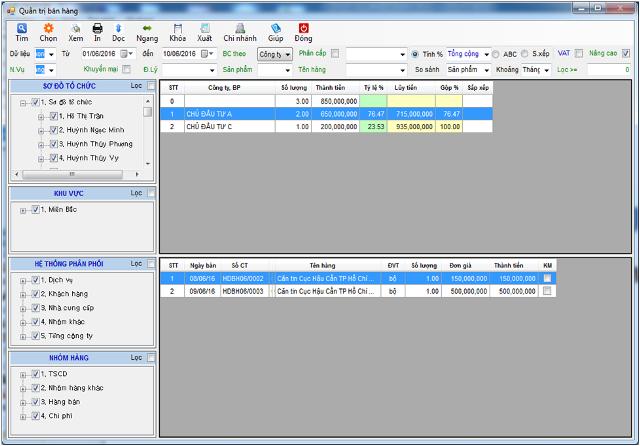
Task: Click the Ngày bán column header
Action: pos(203,266)
